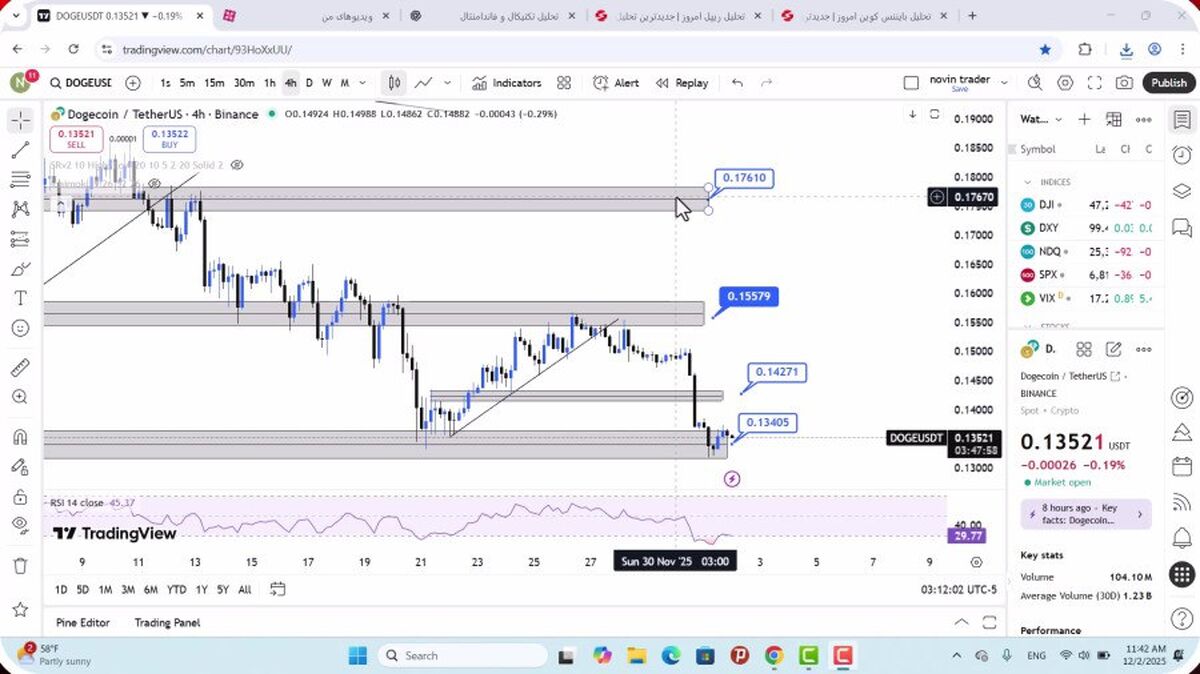Open the Indicators dialog
This screenshot has width=1200, height=674.
(x=506, y=83)
